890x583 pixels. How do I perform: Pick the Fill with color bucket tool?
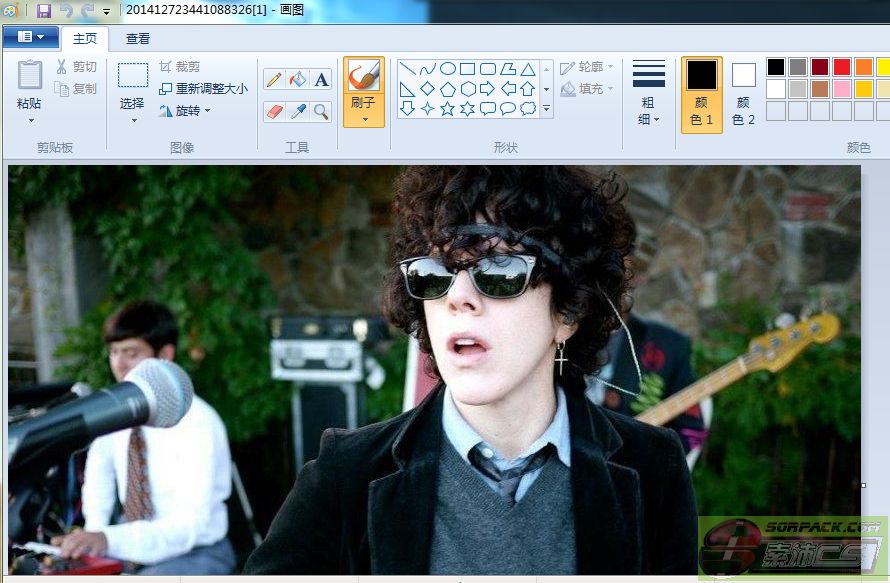point(298,79)
